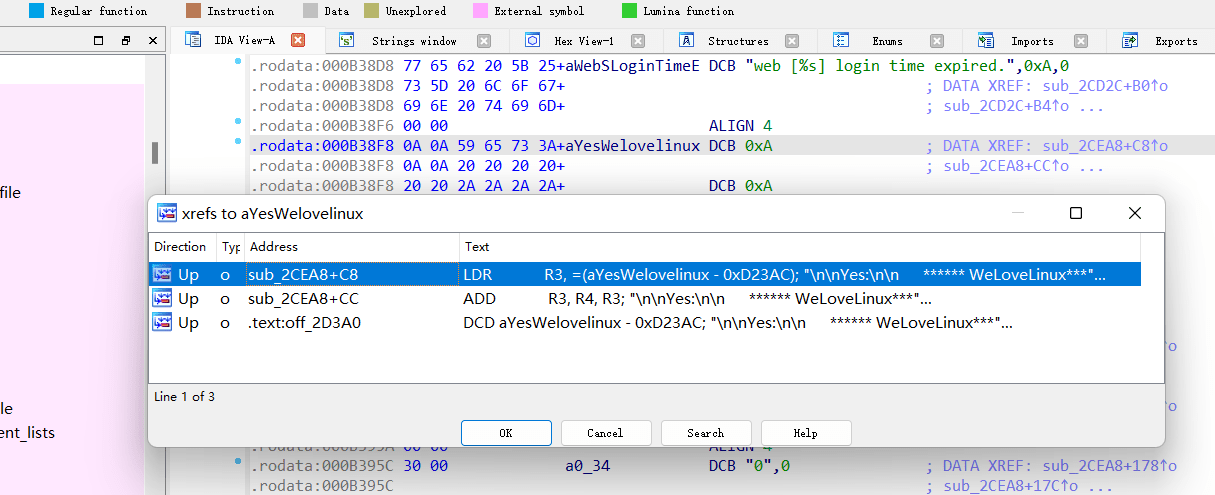Open the Imports tab
1215x495 pixels.
click(1032, 41)
